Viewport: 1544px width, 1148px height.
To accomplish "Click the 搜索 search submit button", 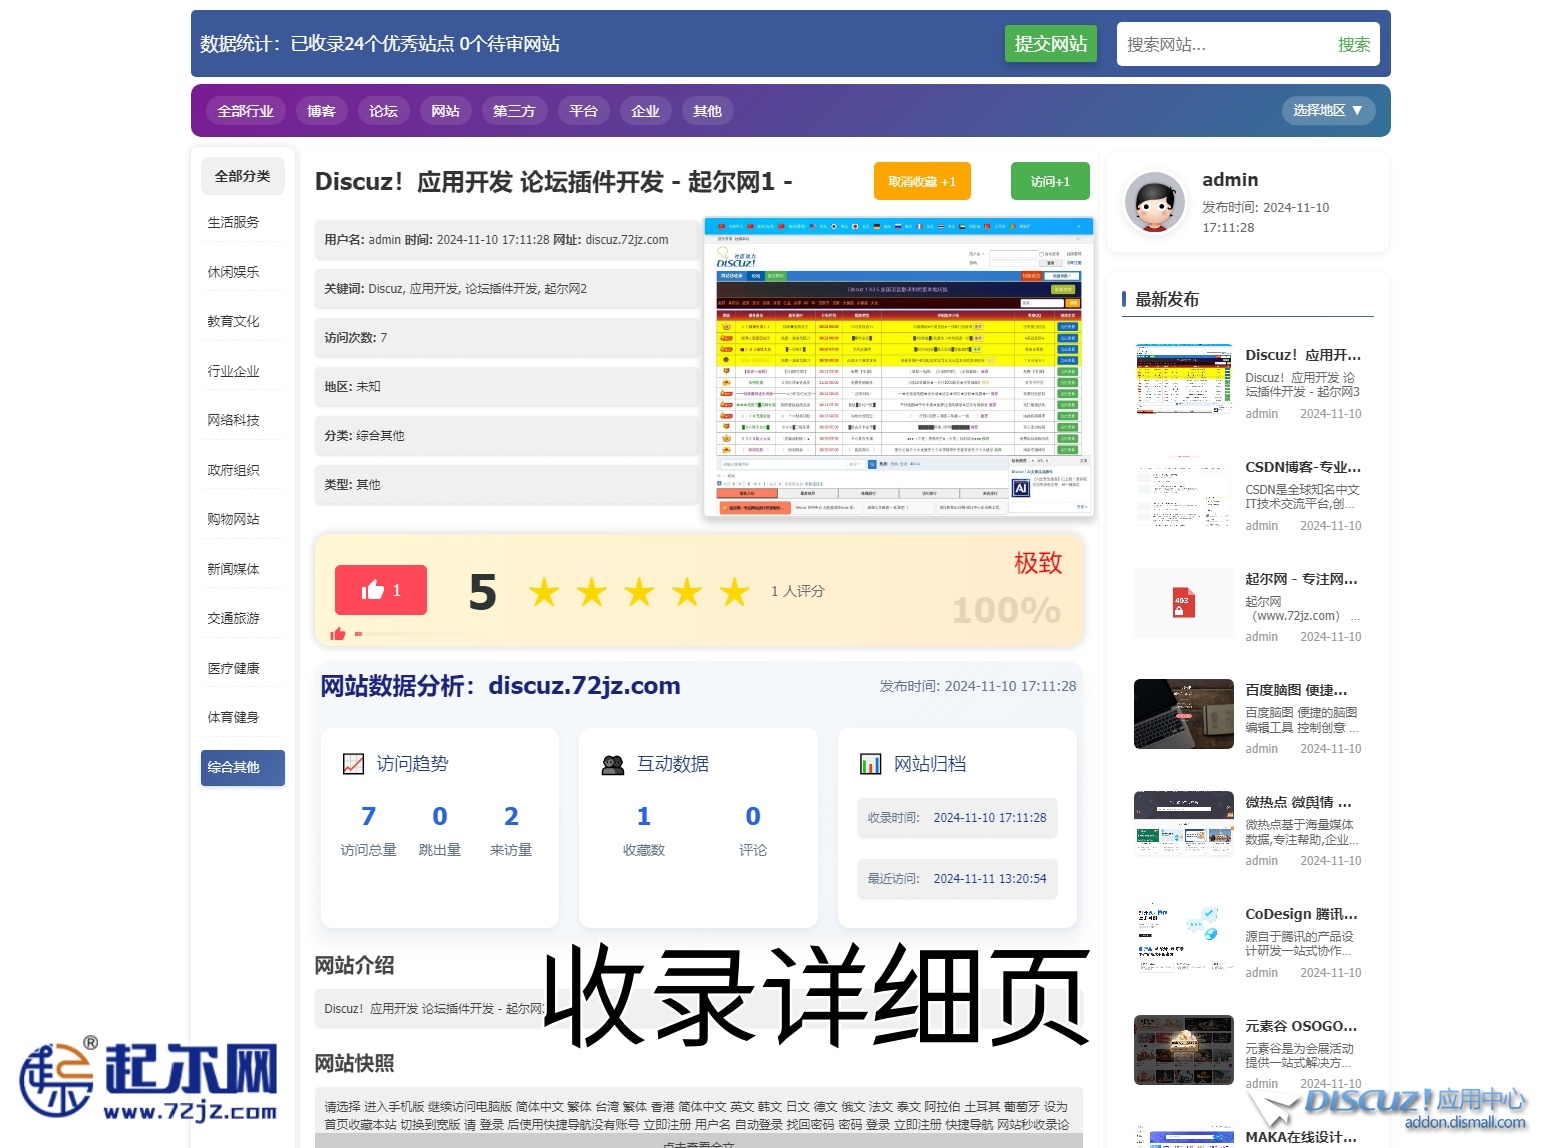I will (x=1353, y=45).
